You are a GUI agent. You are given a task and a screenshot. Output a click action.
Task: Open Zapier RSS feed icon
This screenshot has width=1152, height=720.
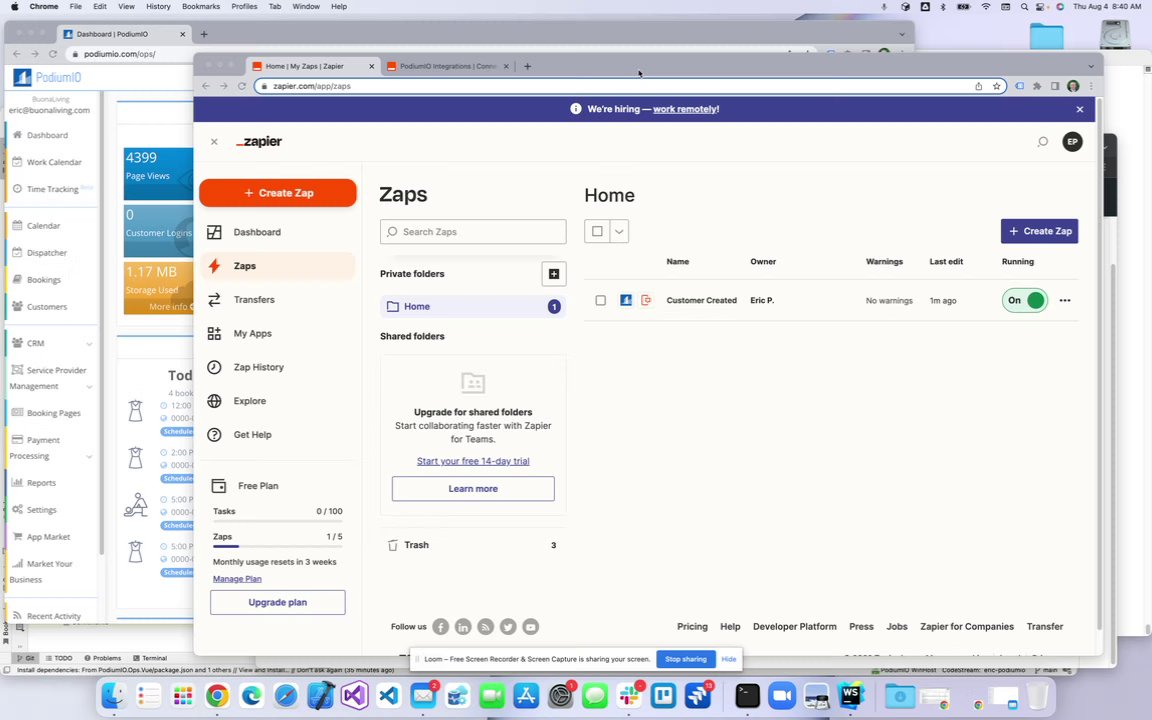(x=486, y=627)
